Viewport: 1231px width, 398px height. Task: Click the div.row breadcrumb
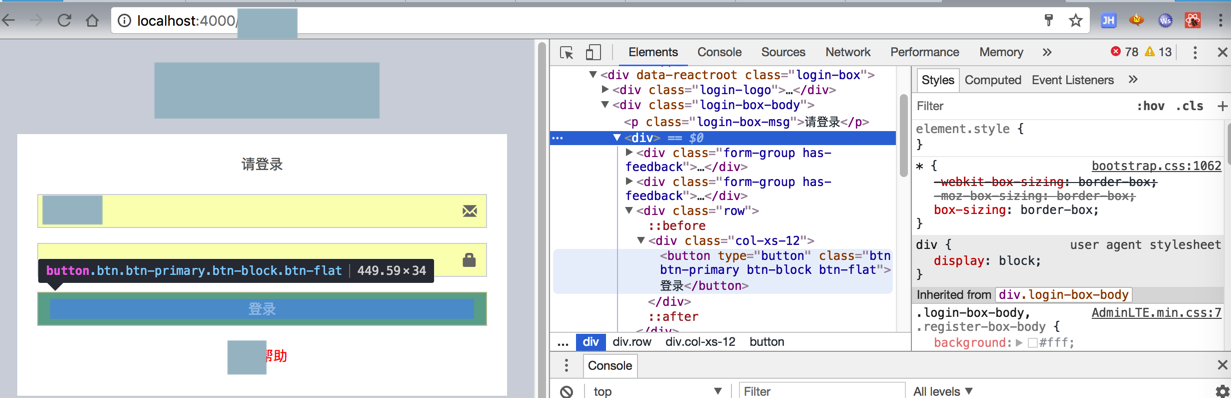click(x=632, y=342)
